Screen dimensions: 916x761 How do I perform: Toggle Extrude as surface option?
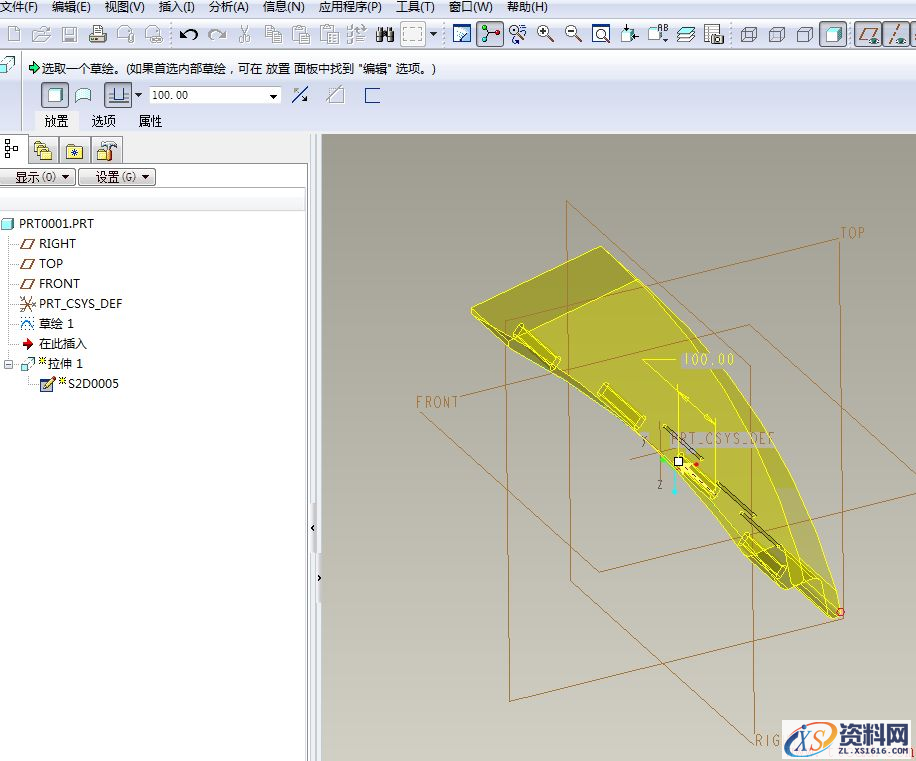point(84,96)
